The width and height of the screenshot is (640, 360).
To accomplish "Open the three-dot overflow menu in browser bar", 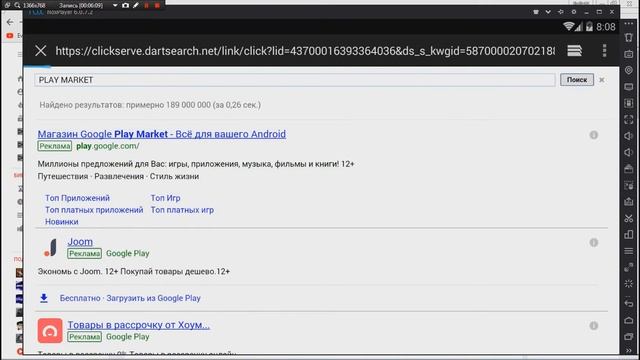I will pos(604,51).
